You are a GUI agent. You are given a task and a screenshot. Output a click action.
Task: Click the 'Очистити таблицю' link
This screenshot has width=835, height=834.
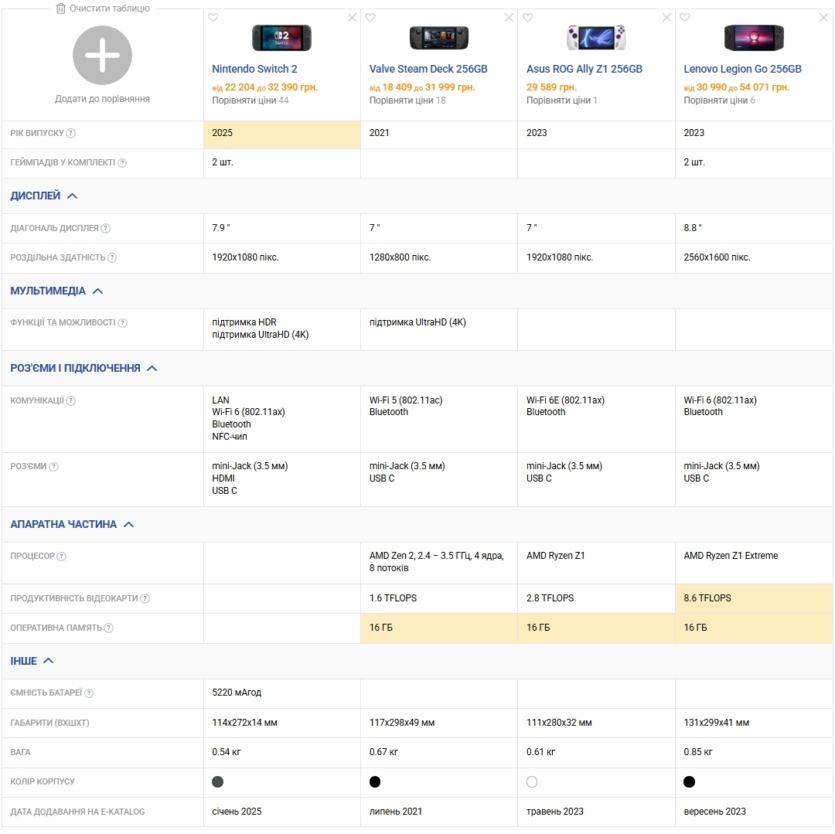110,9
